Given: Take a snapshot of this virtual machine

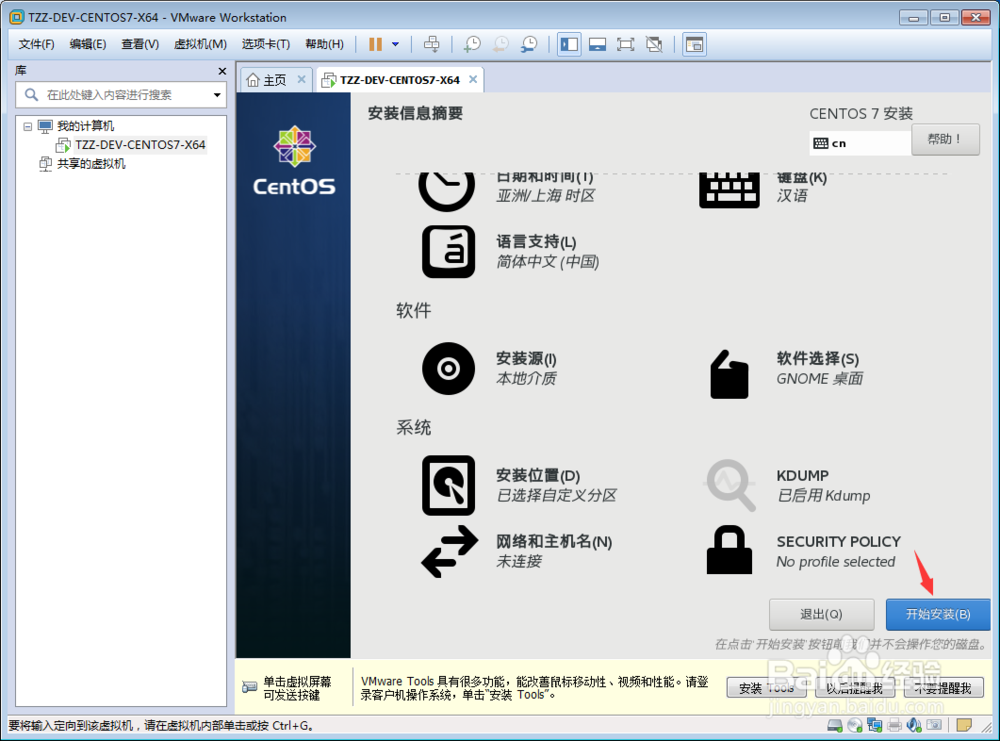Looking at the screenshot, I should [x=472, y=44].
